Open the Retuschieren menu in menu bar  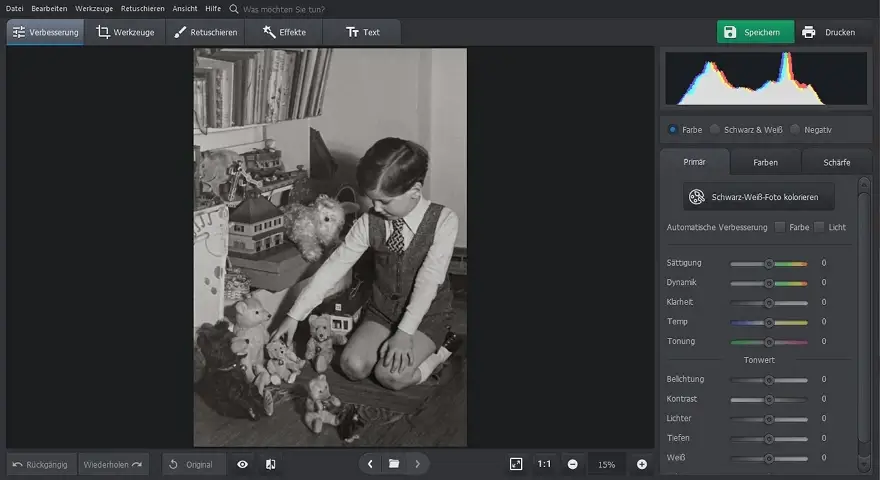point(143,8)
